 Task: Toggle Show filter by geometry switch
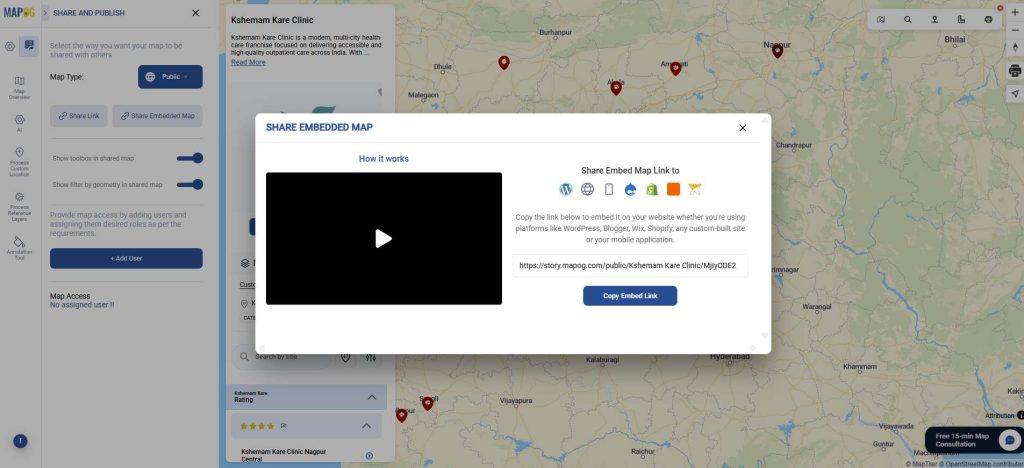tap(190, 185)
